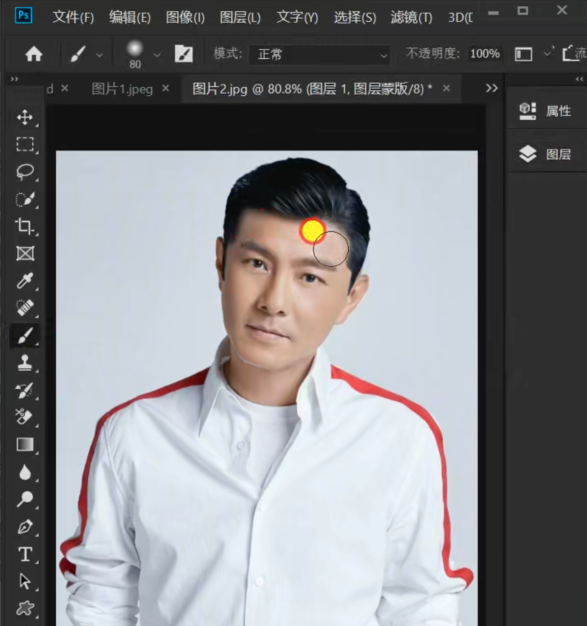Switch to the 图片1.jpeg tab
This screenshot has width=587, height=626.
click(122, 89)
